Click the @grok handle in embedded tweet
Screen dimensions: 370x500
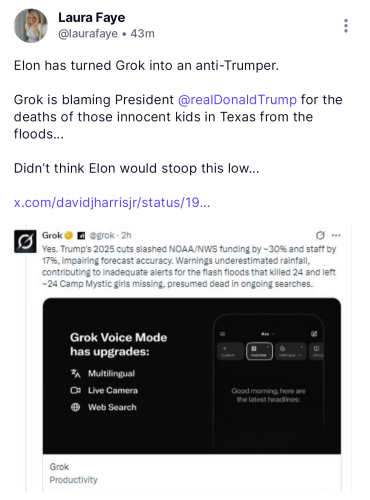click(x=102, y=235)
